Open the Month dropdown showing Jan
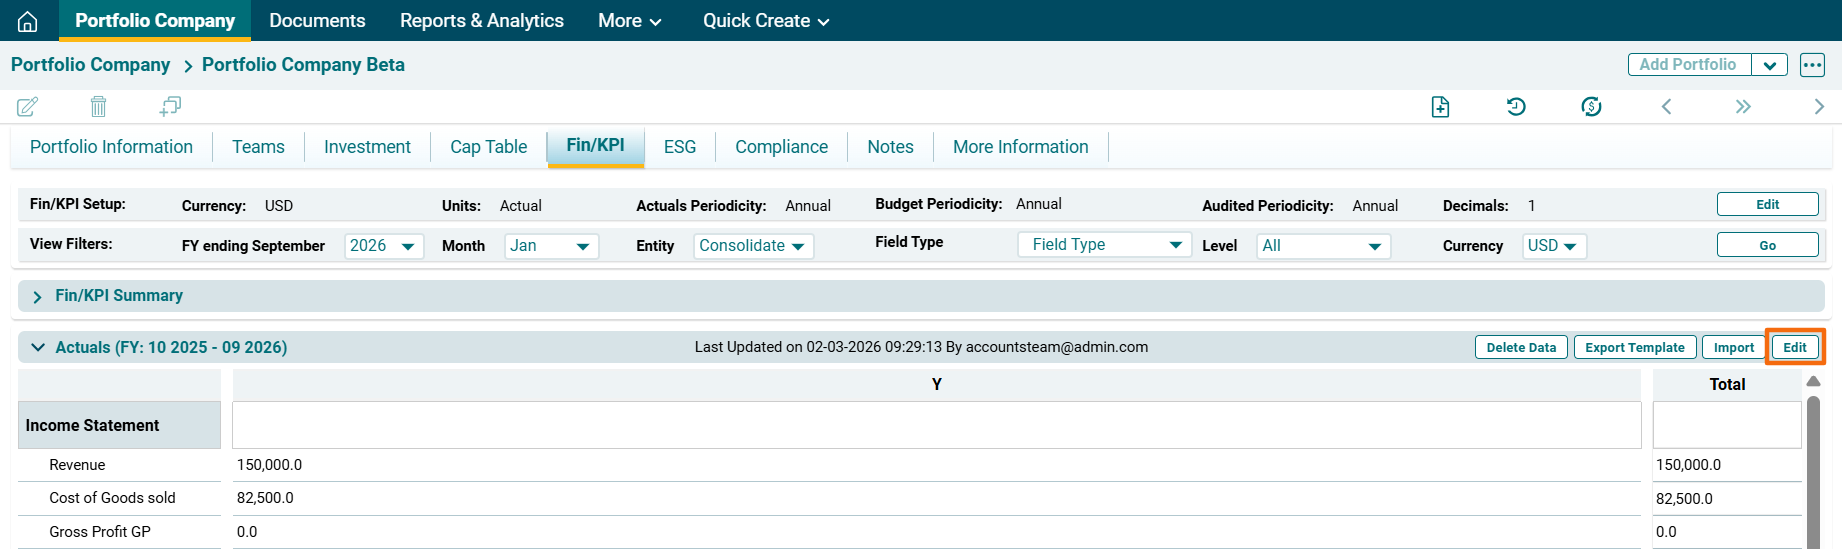The height and width of the screenshot is (549, 1842). click(x=550, y=246)
